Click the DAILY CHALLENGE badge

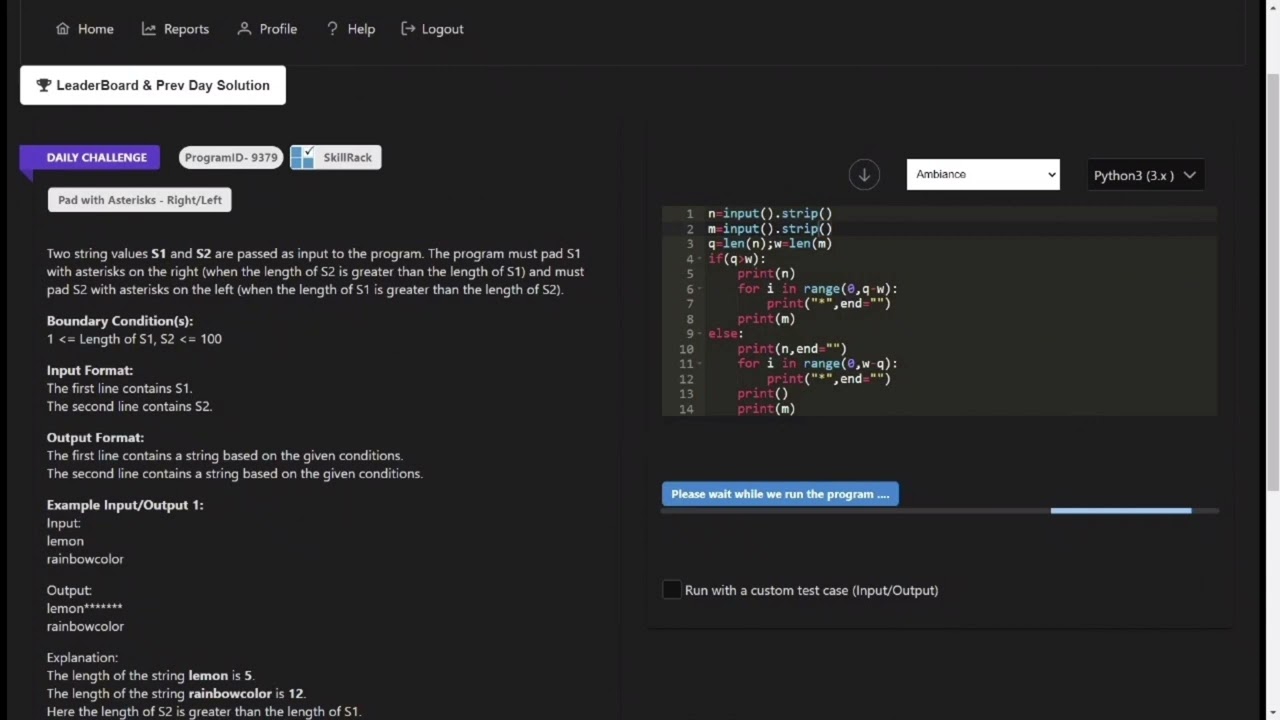click(x=96, y=157)
